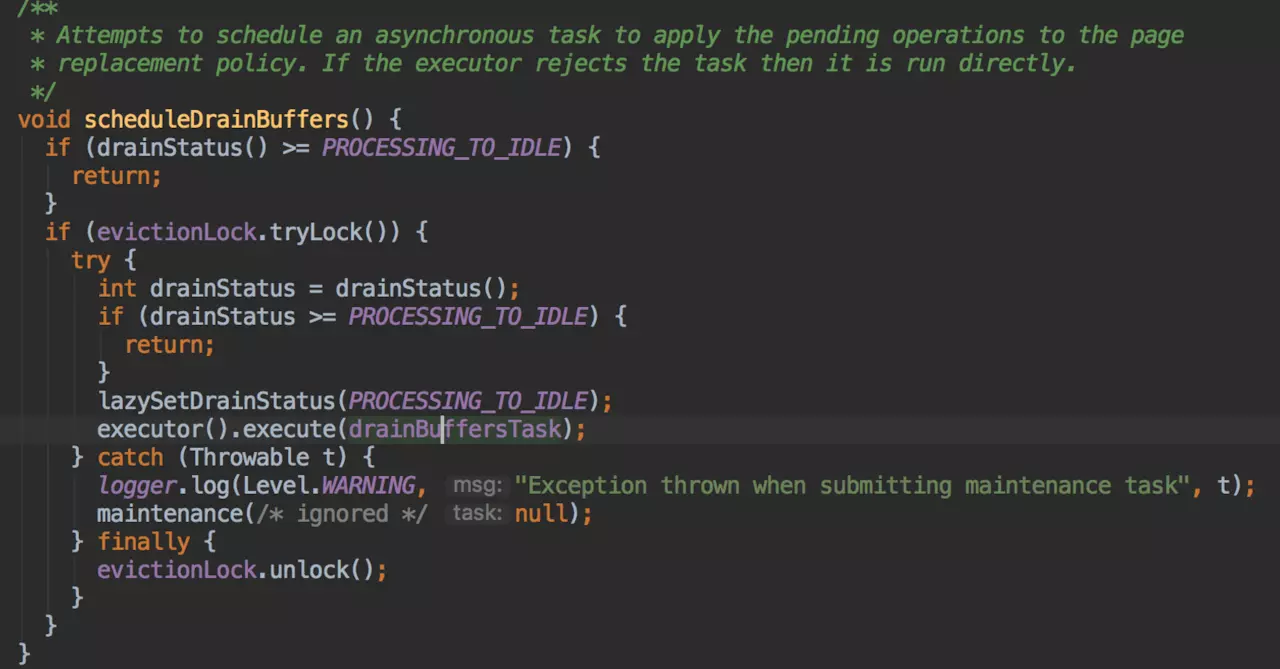Click the task: parameter hint
The width and height of the screenshot is (1280, 669).
[x=477, y=514]
